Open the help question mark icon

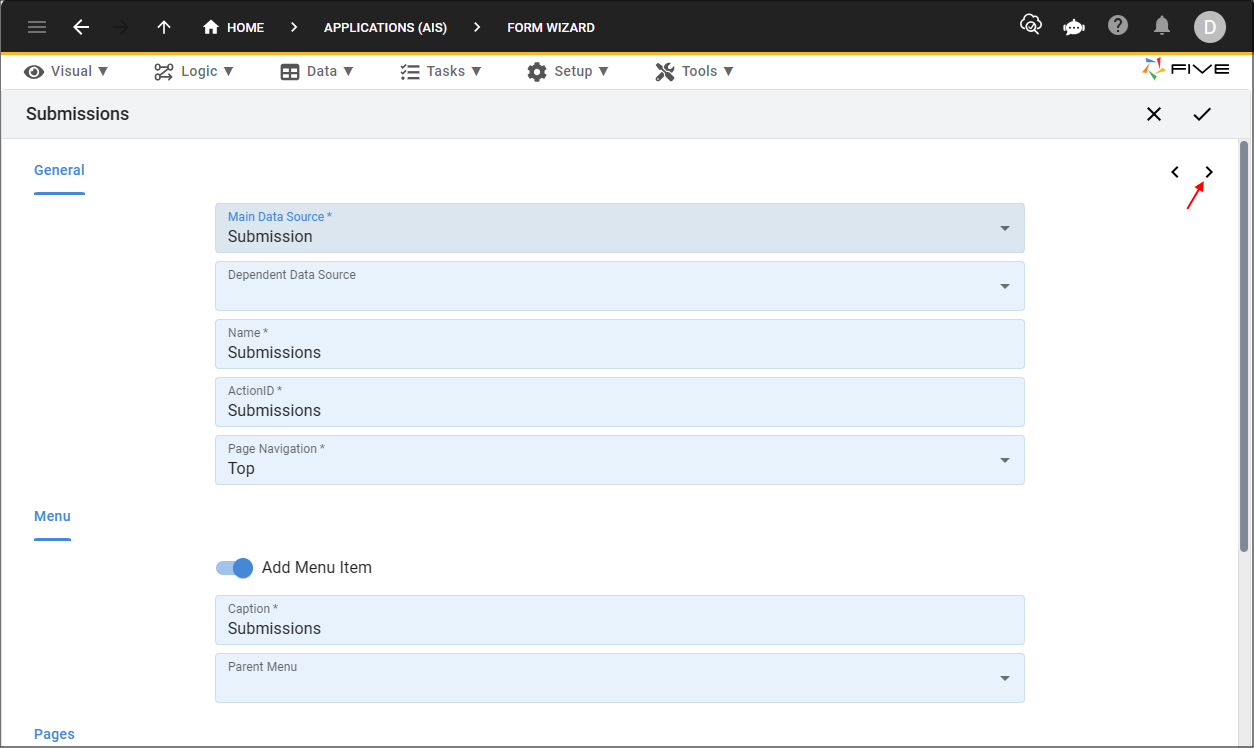click(1118, 26)
